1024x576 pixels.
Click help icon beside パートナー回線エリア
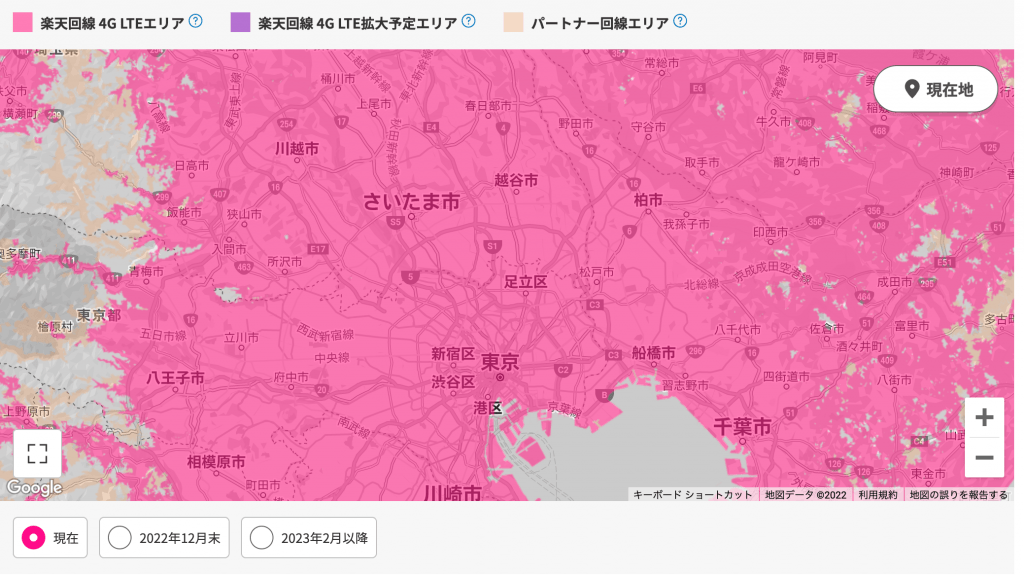pos(680,21)
